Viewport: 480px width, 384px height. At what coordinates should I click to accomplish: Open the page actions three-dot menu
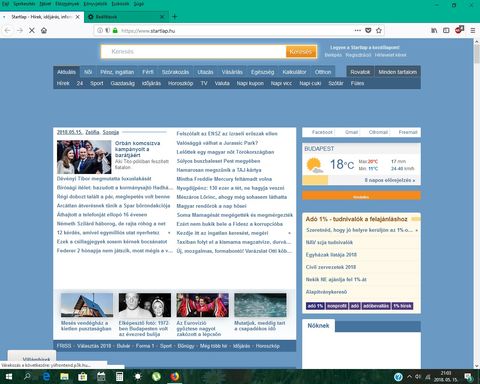tap(358, 30)
